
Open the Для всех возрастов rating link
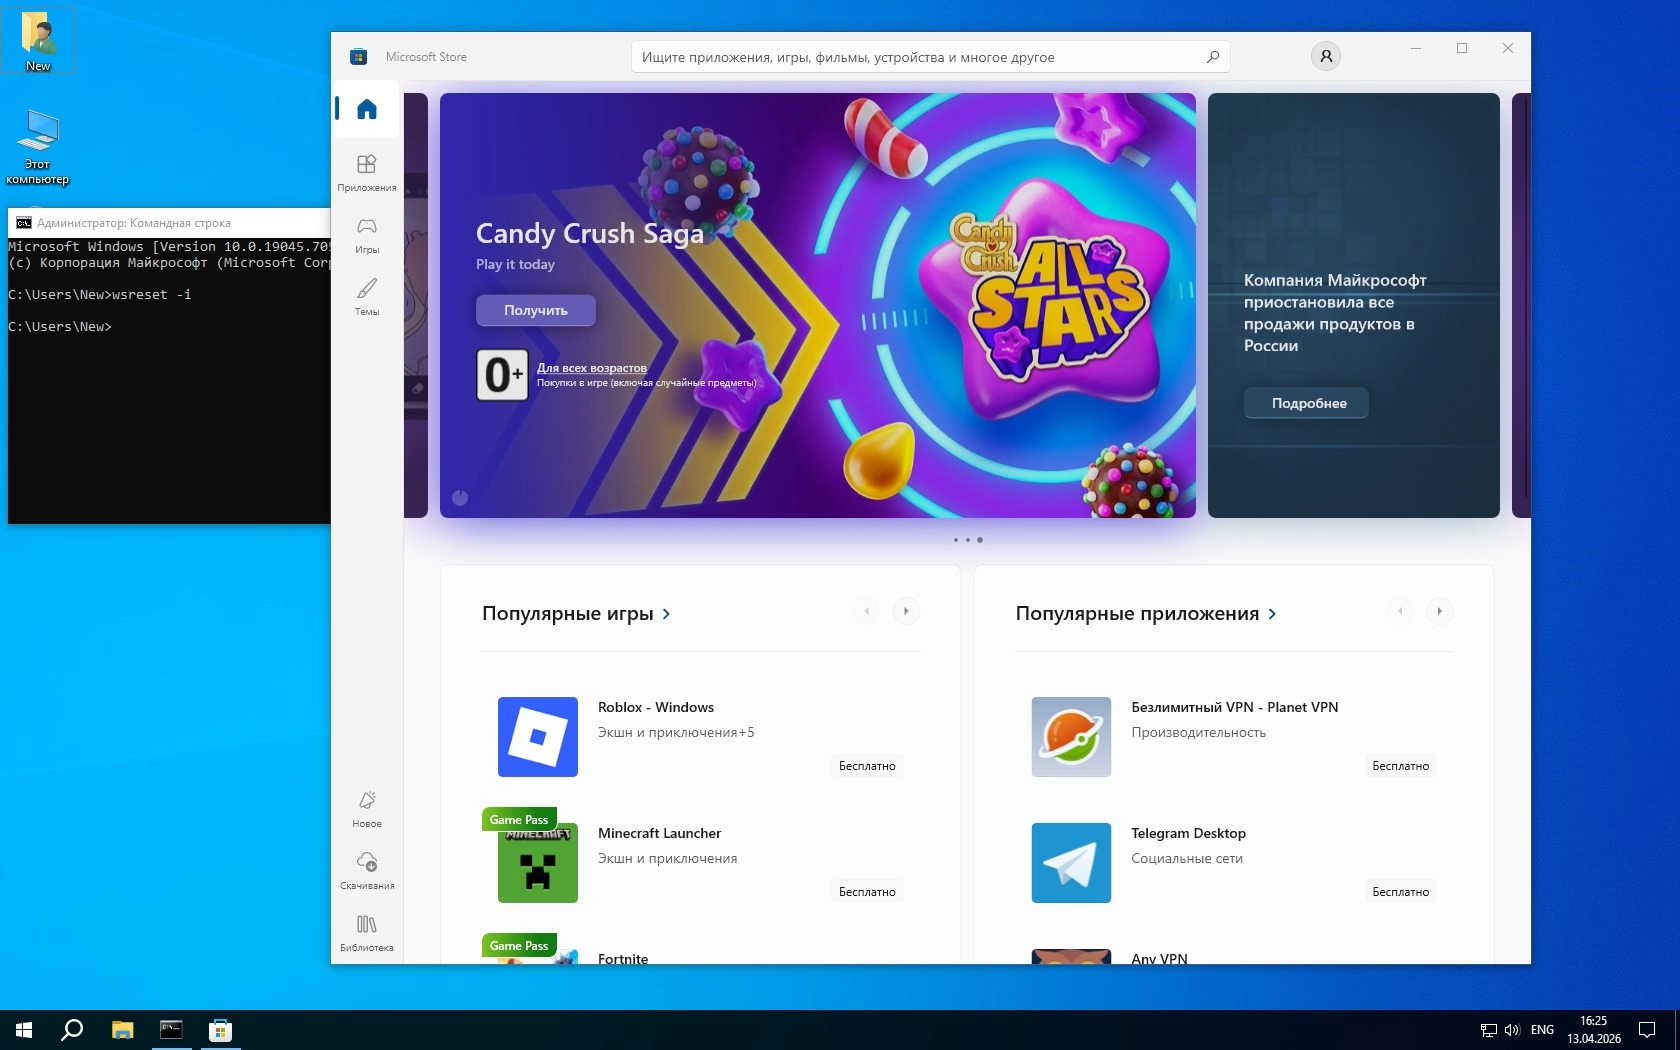point(591,368)
